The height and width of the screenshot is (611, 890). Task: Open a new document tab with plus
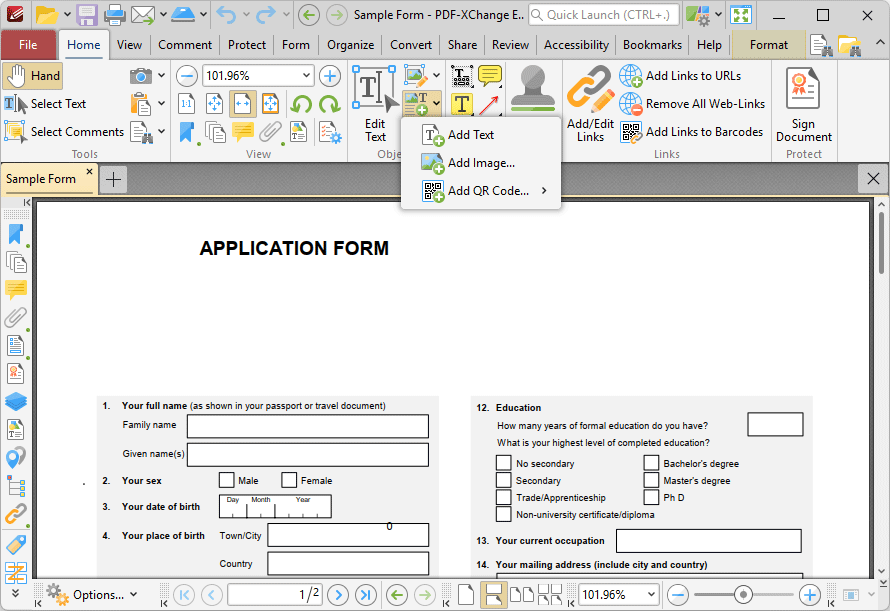pyautogui.click(x=114, y=180)
